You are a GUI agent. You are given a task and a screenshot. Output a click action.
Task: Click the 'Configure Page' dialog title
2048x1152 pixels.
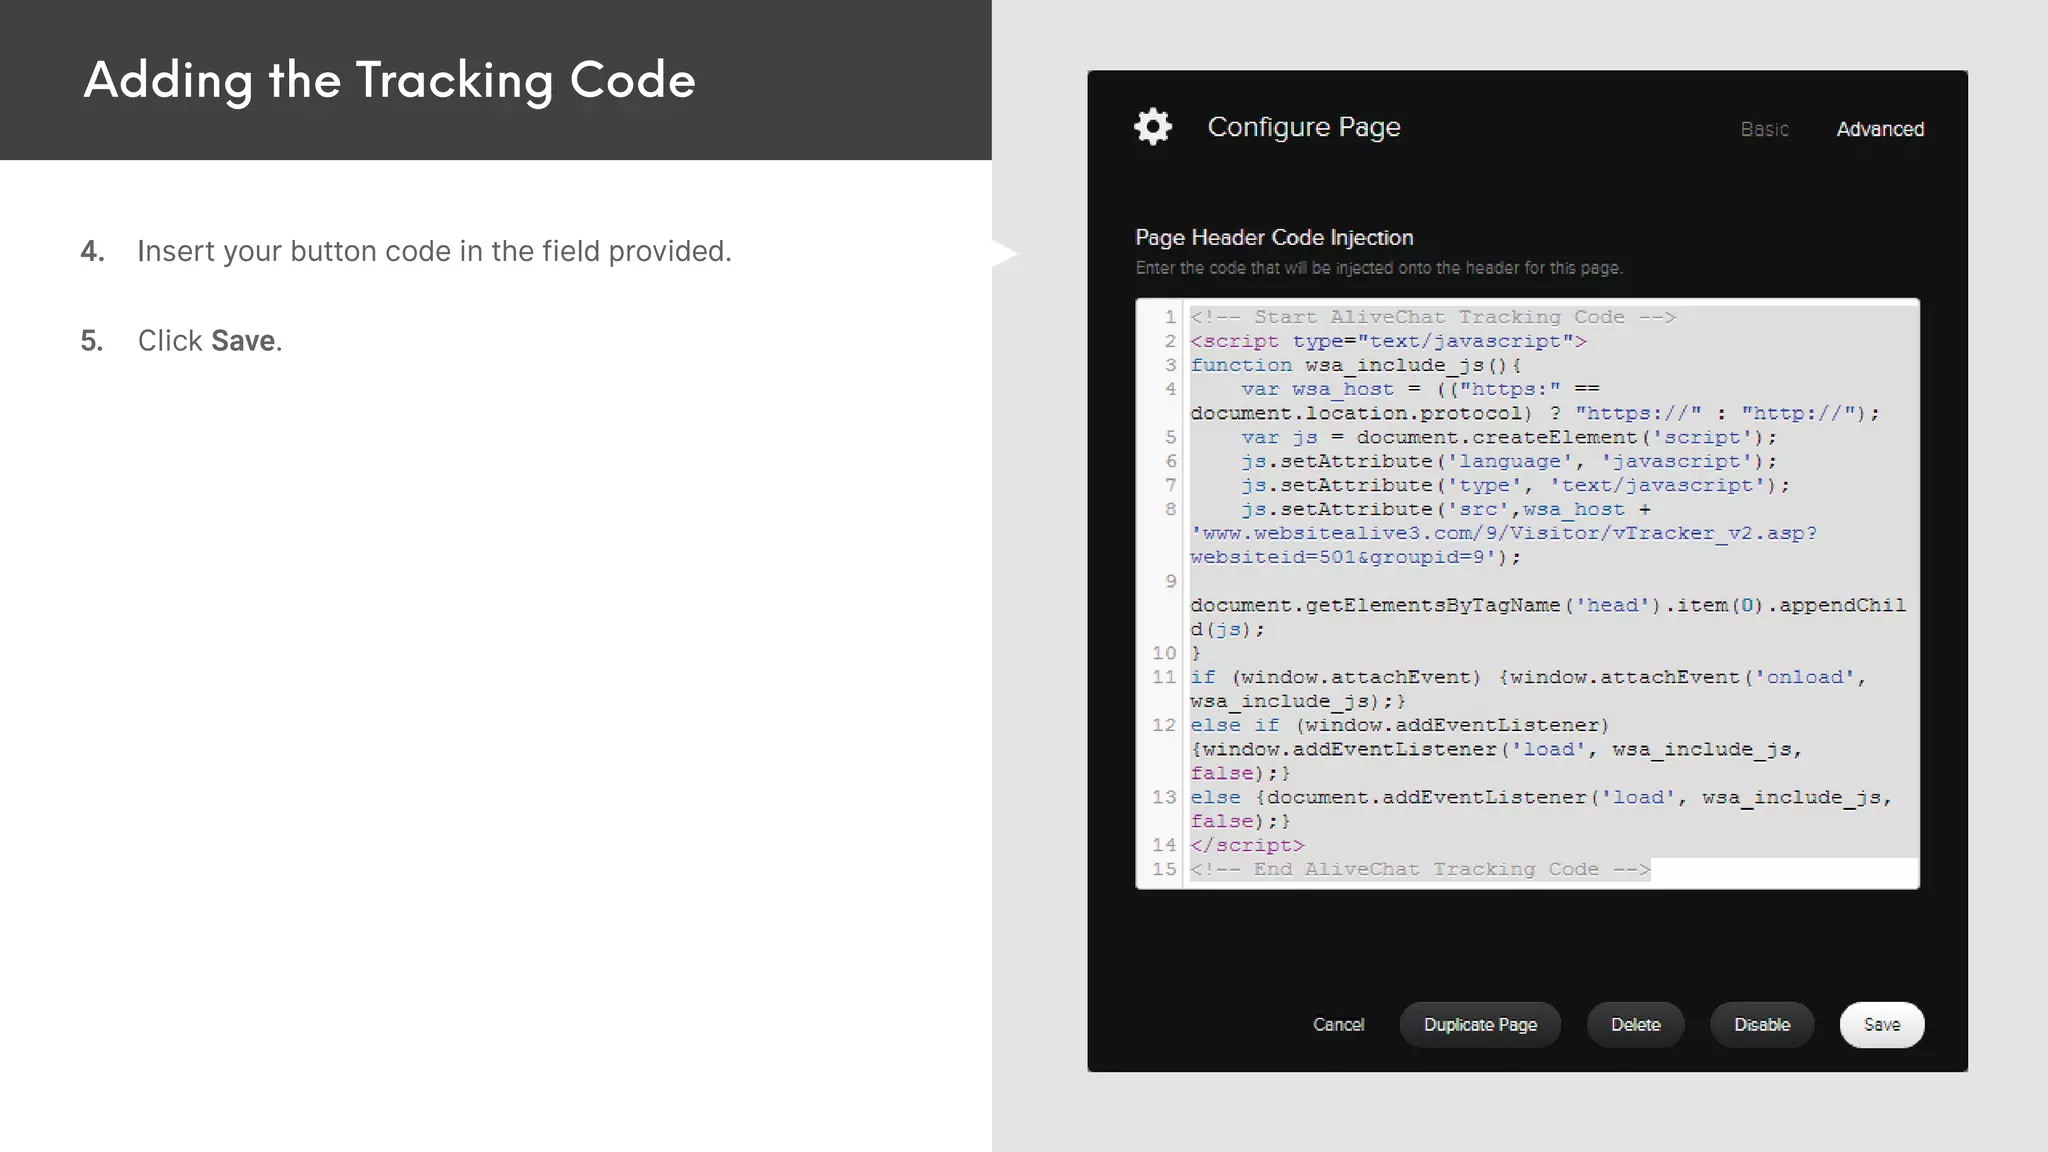tap(1304, 127)
